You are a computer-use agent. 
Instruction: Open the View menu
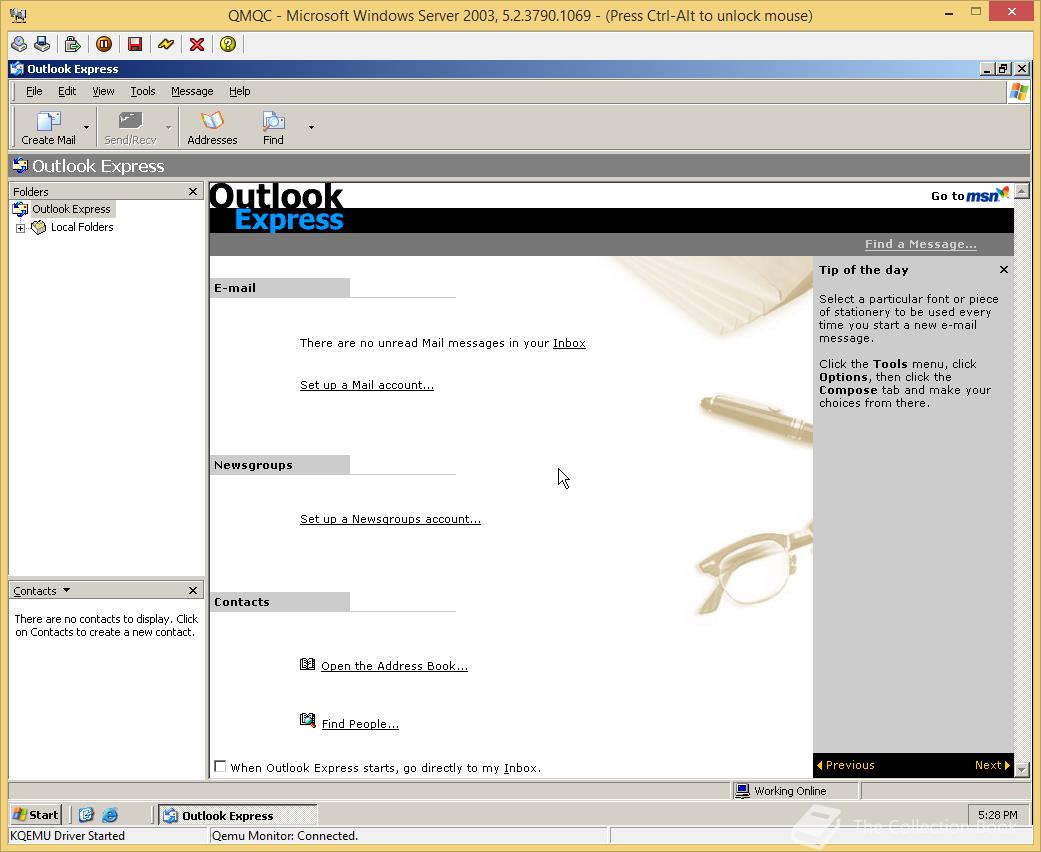point(103,92)
